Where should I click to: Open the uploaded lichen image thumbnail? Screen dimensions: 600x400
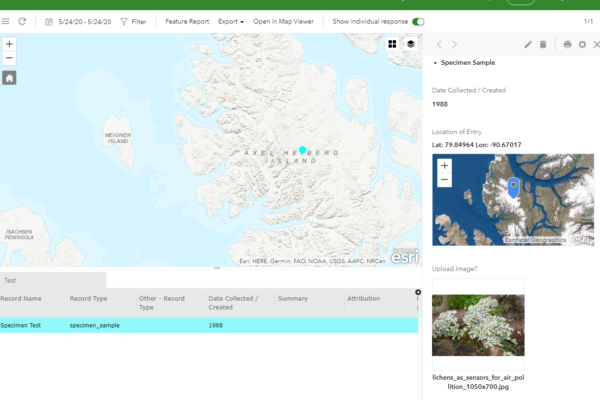click(x=478, y=324)
